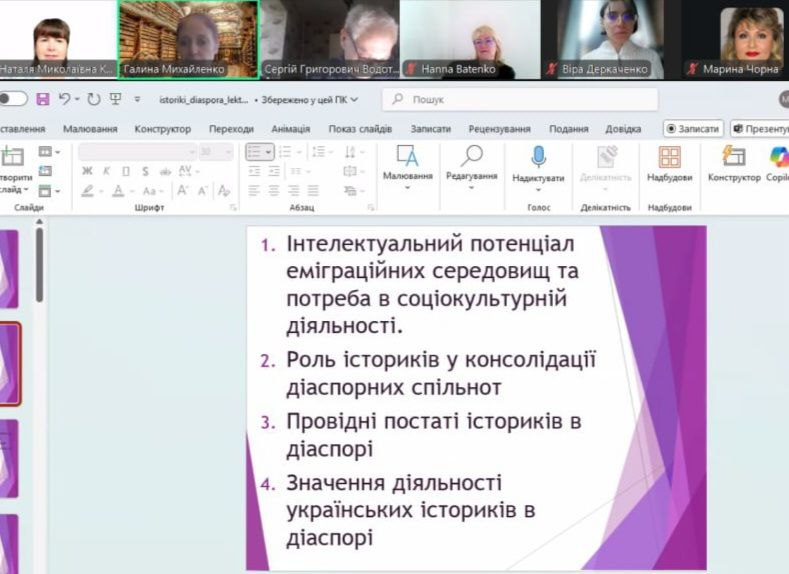Launch Copilot from the ribbon
Image resolution: width=789 pixels, height=574 pixels.
tap(778, 157)
